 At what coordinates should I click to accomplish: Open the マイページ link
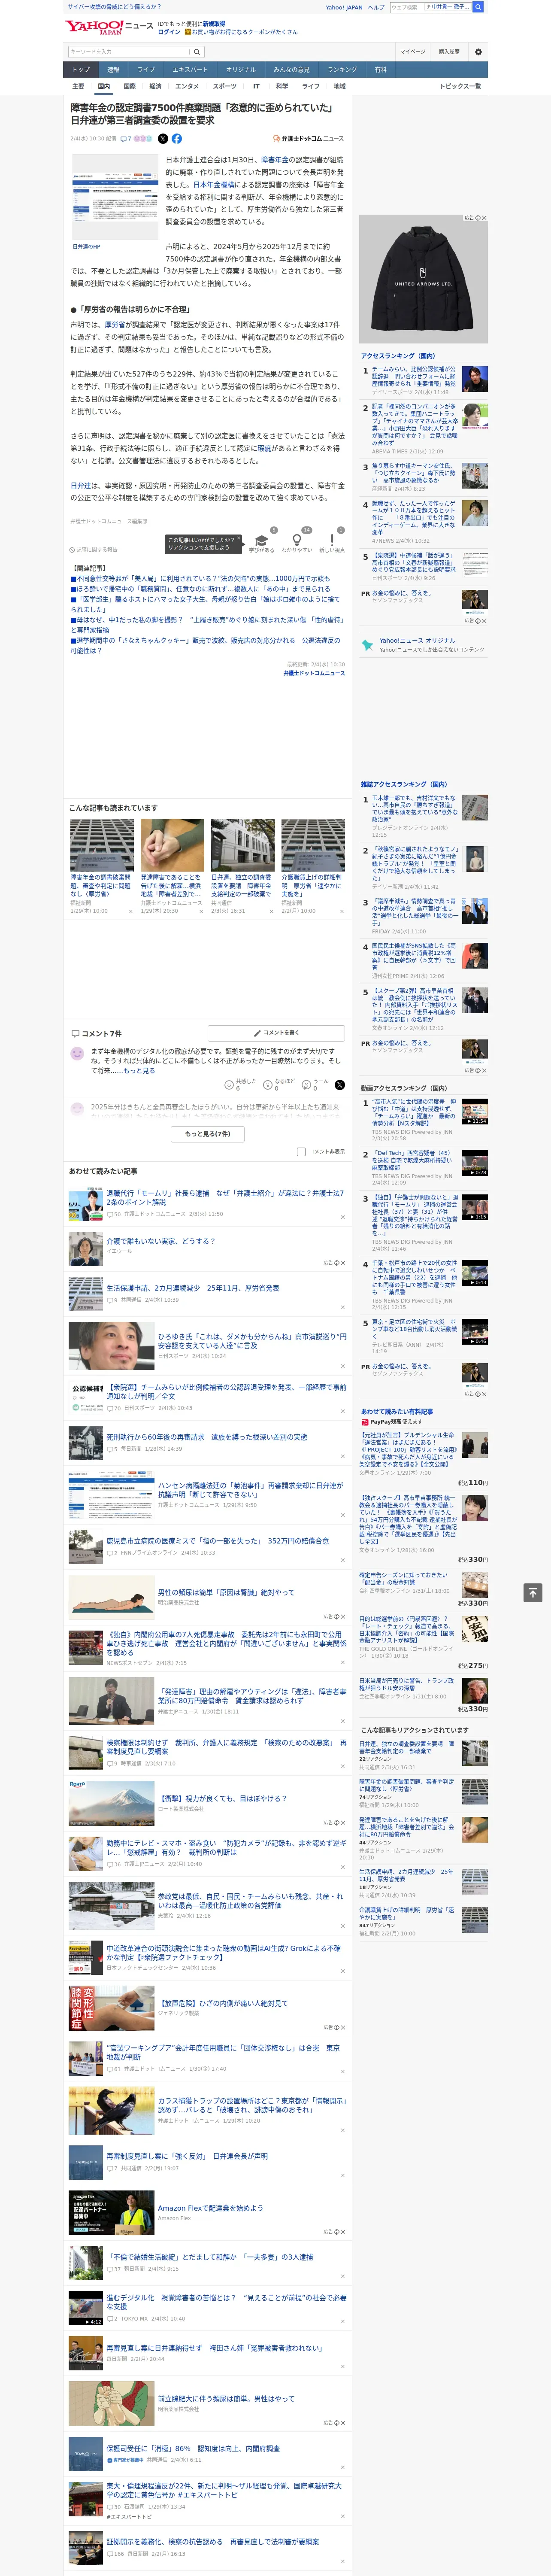click(x=413, y=52)
